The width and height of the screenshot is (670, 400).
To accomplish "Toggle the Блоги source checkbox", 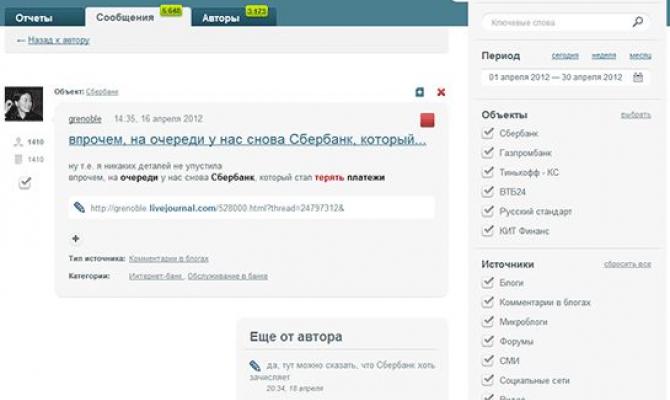I will coord(488,282).
